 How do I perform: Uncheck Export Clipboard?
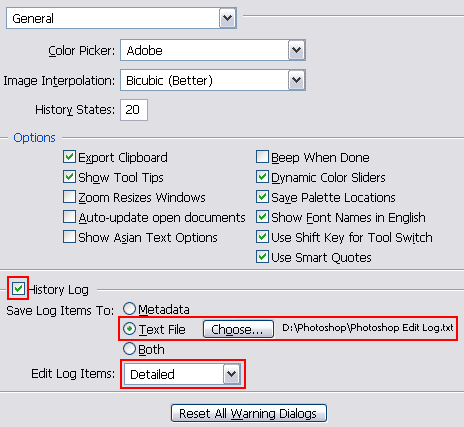(69, 157)
